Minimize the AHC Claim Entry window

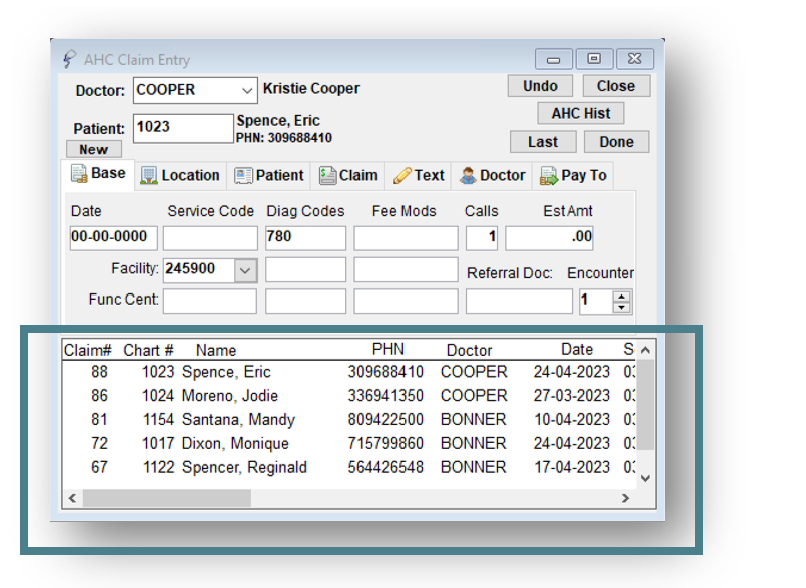pos(553,59)
